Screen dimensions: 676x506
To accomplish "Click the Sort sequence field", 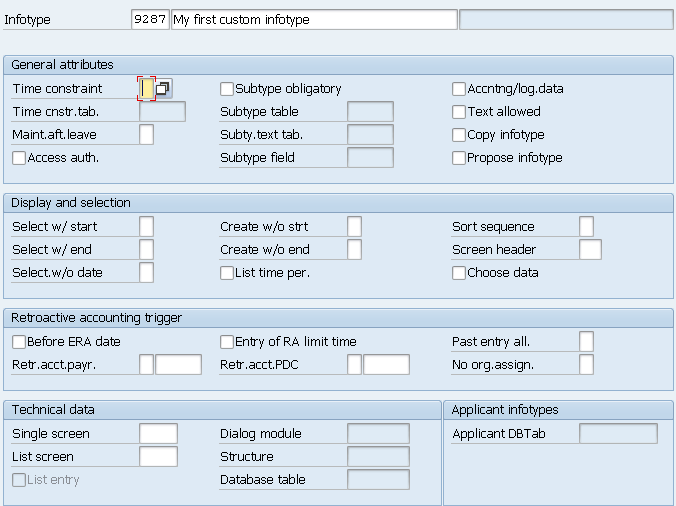I will pyautogui.click(x=586, y=227).
